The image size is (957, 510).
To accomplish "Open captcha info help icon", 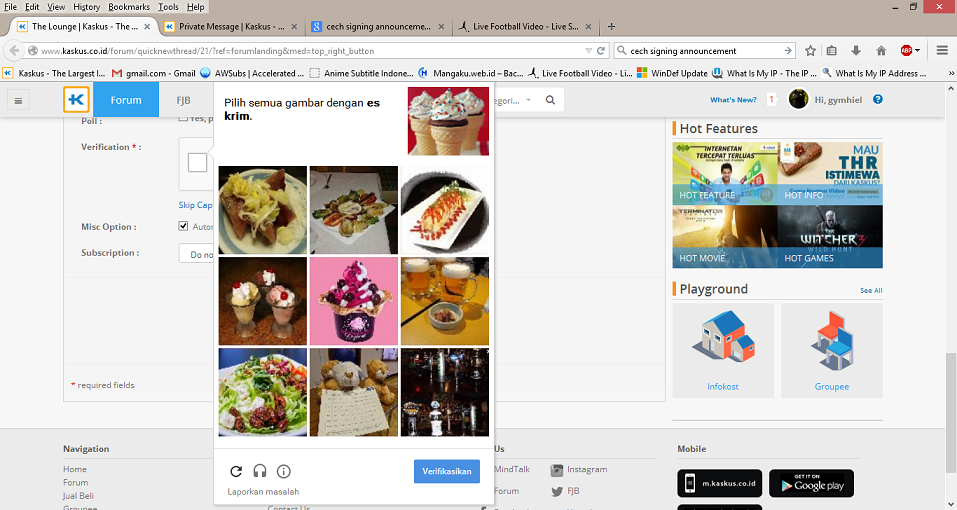I will tap(284, 471).
